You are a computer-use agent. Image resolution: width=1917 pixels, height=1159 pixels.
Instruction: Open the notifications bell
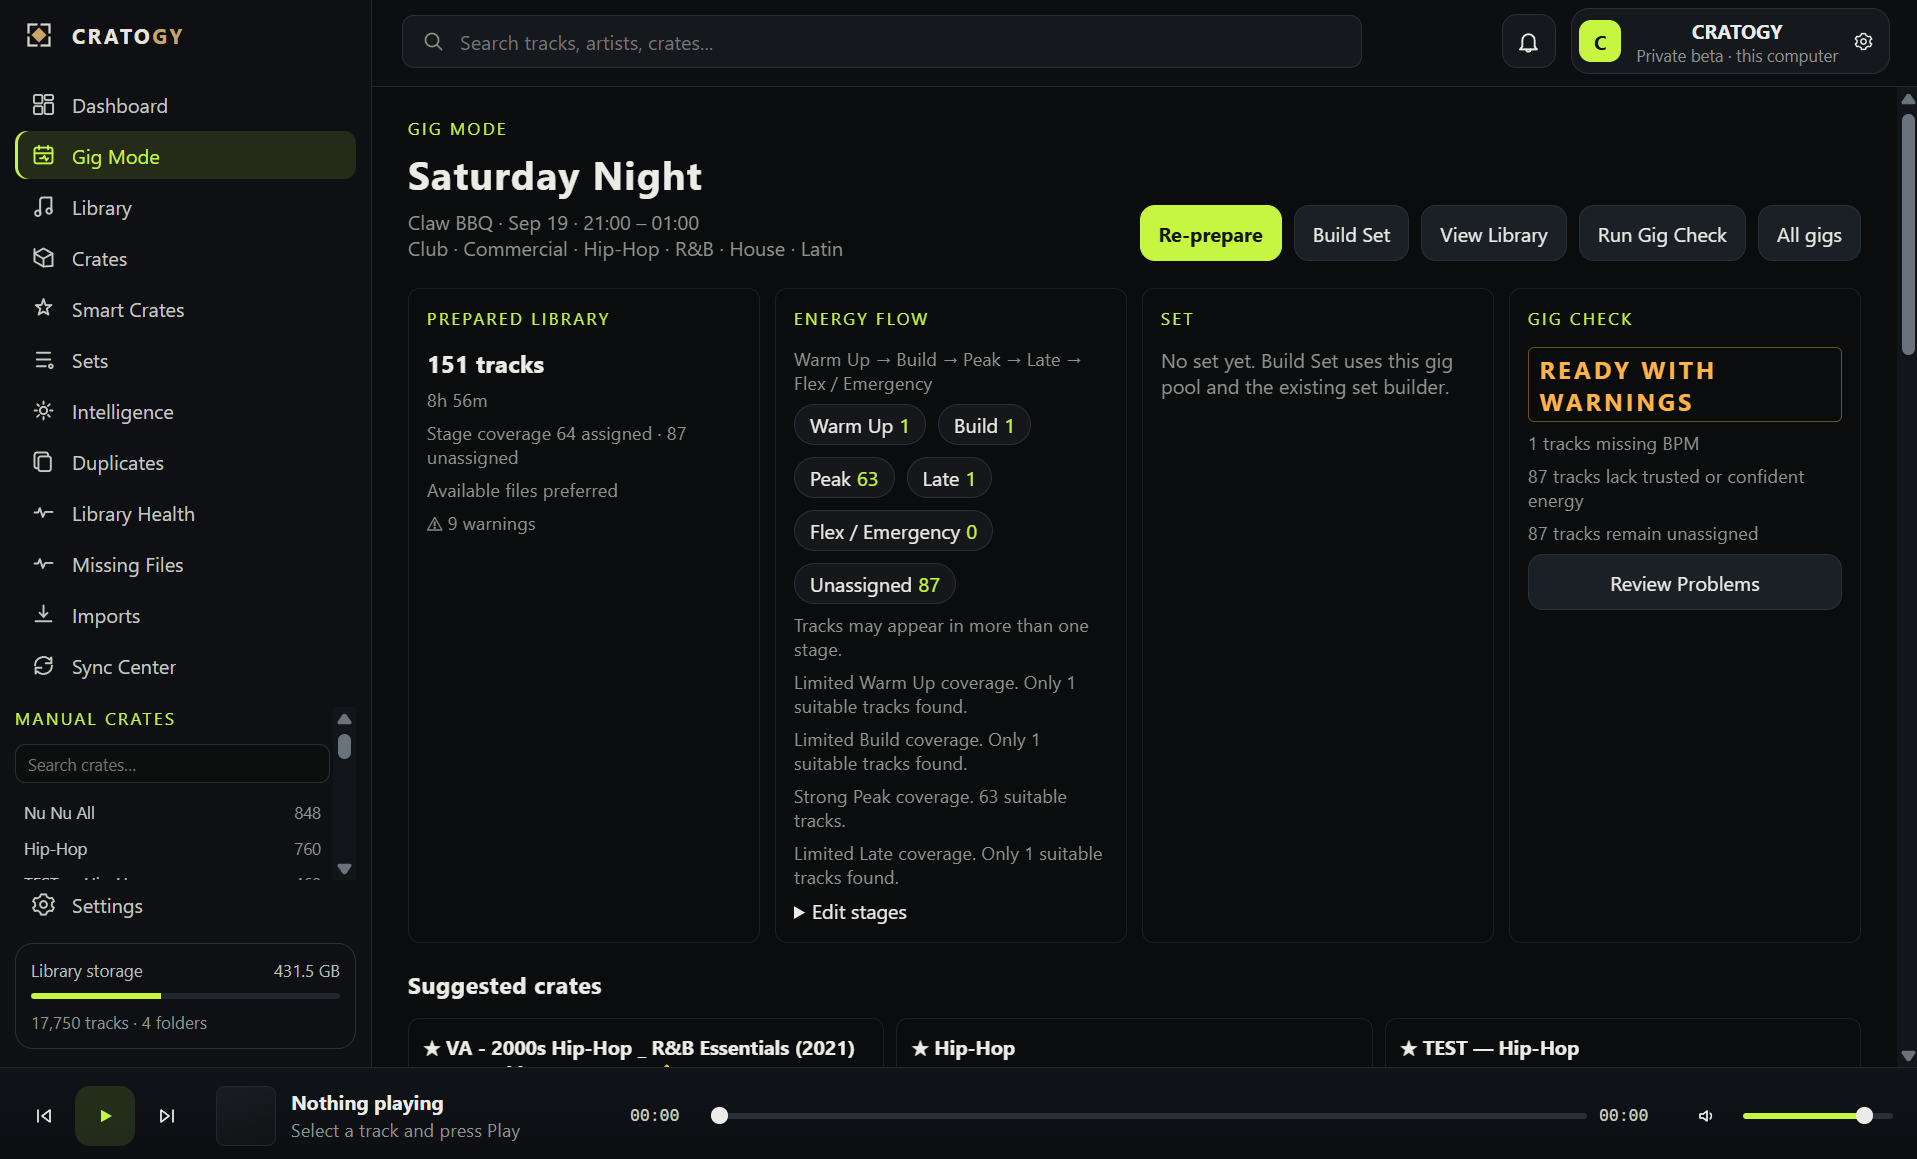pyautogui.click(x=1528, y=42)
